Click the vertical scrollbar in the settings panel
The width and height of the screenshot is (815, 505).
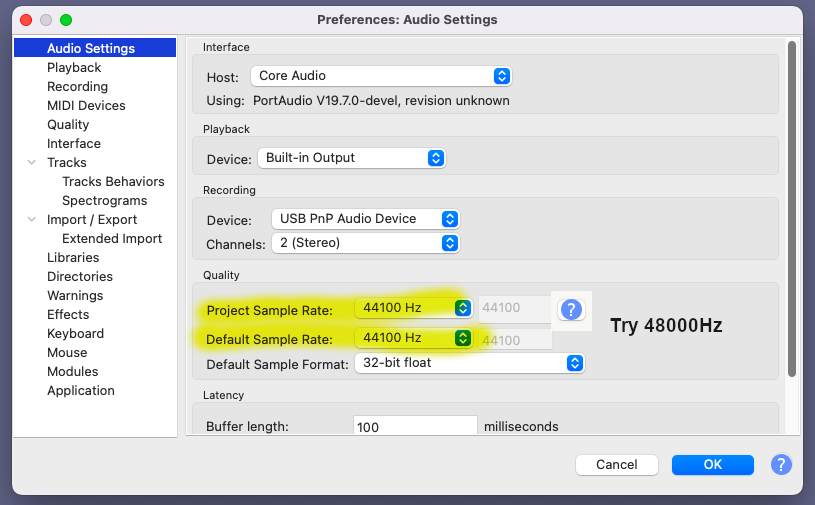[791, 200]
